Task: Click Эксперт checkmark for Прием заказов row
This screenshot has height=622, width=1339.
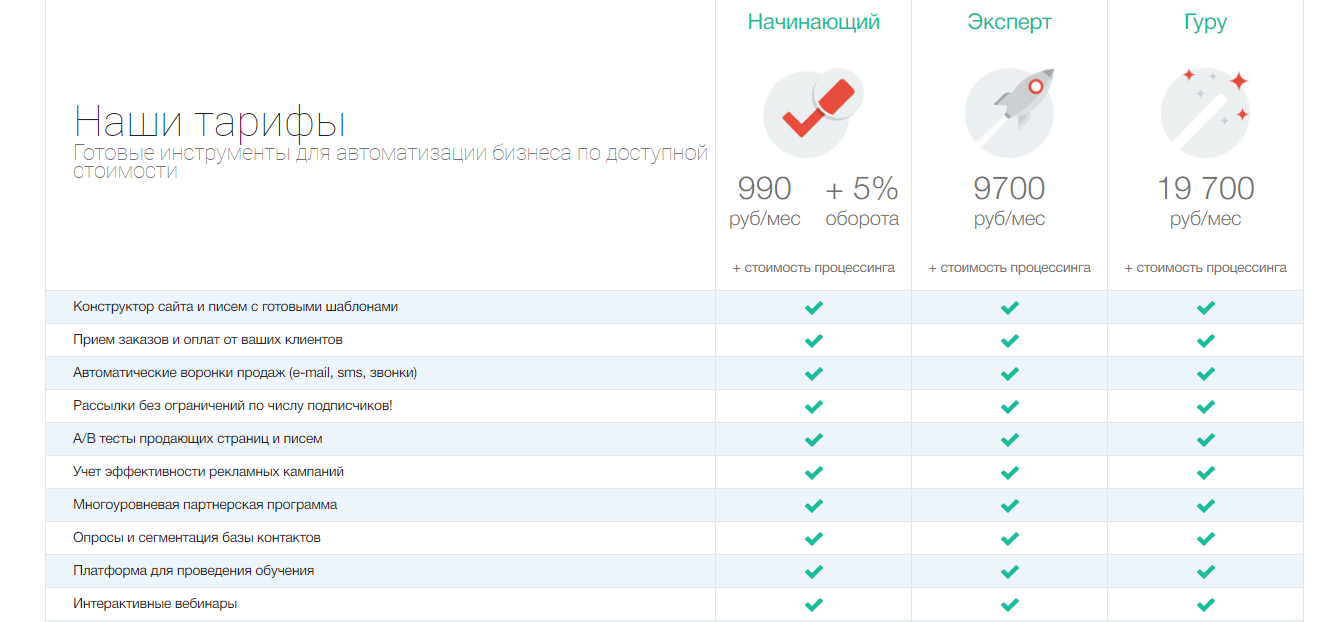Action: (1009, 340)
